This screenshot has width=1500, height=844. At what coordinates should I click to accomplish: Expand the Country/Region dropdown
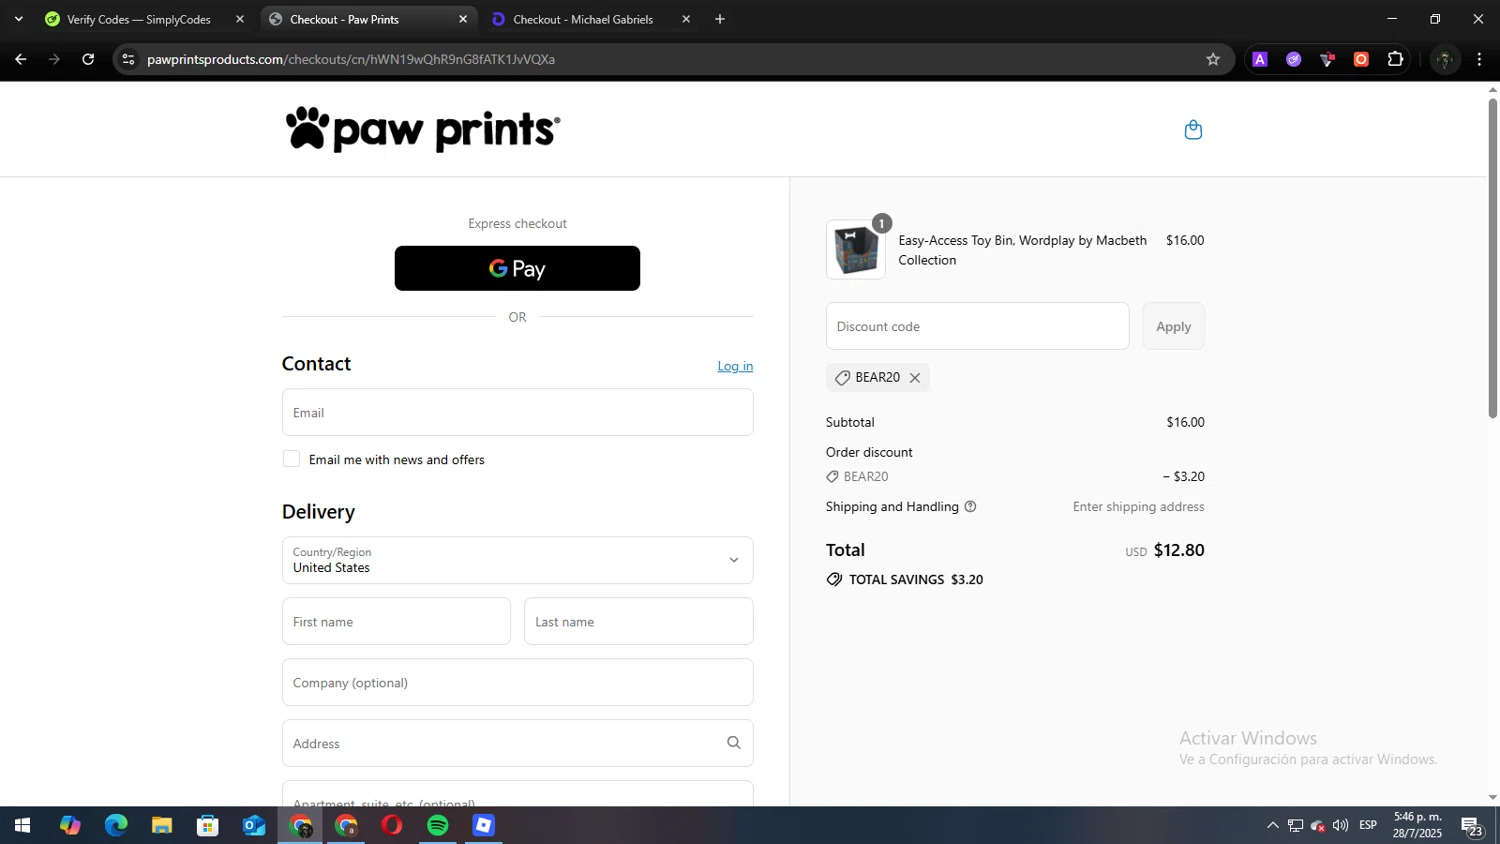[517, 560]
